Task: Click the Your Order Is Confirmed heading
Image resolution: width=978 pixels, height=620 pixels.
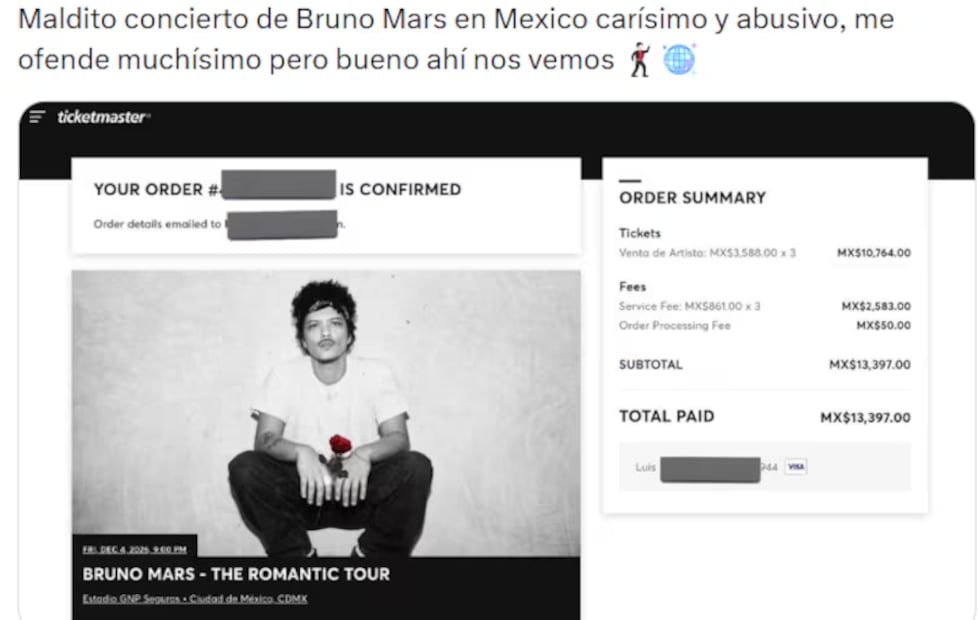Action: click(x=278, y=189)
